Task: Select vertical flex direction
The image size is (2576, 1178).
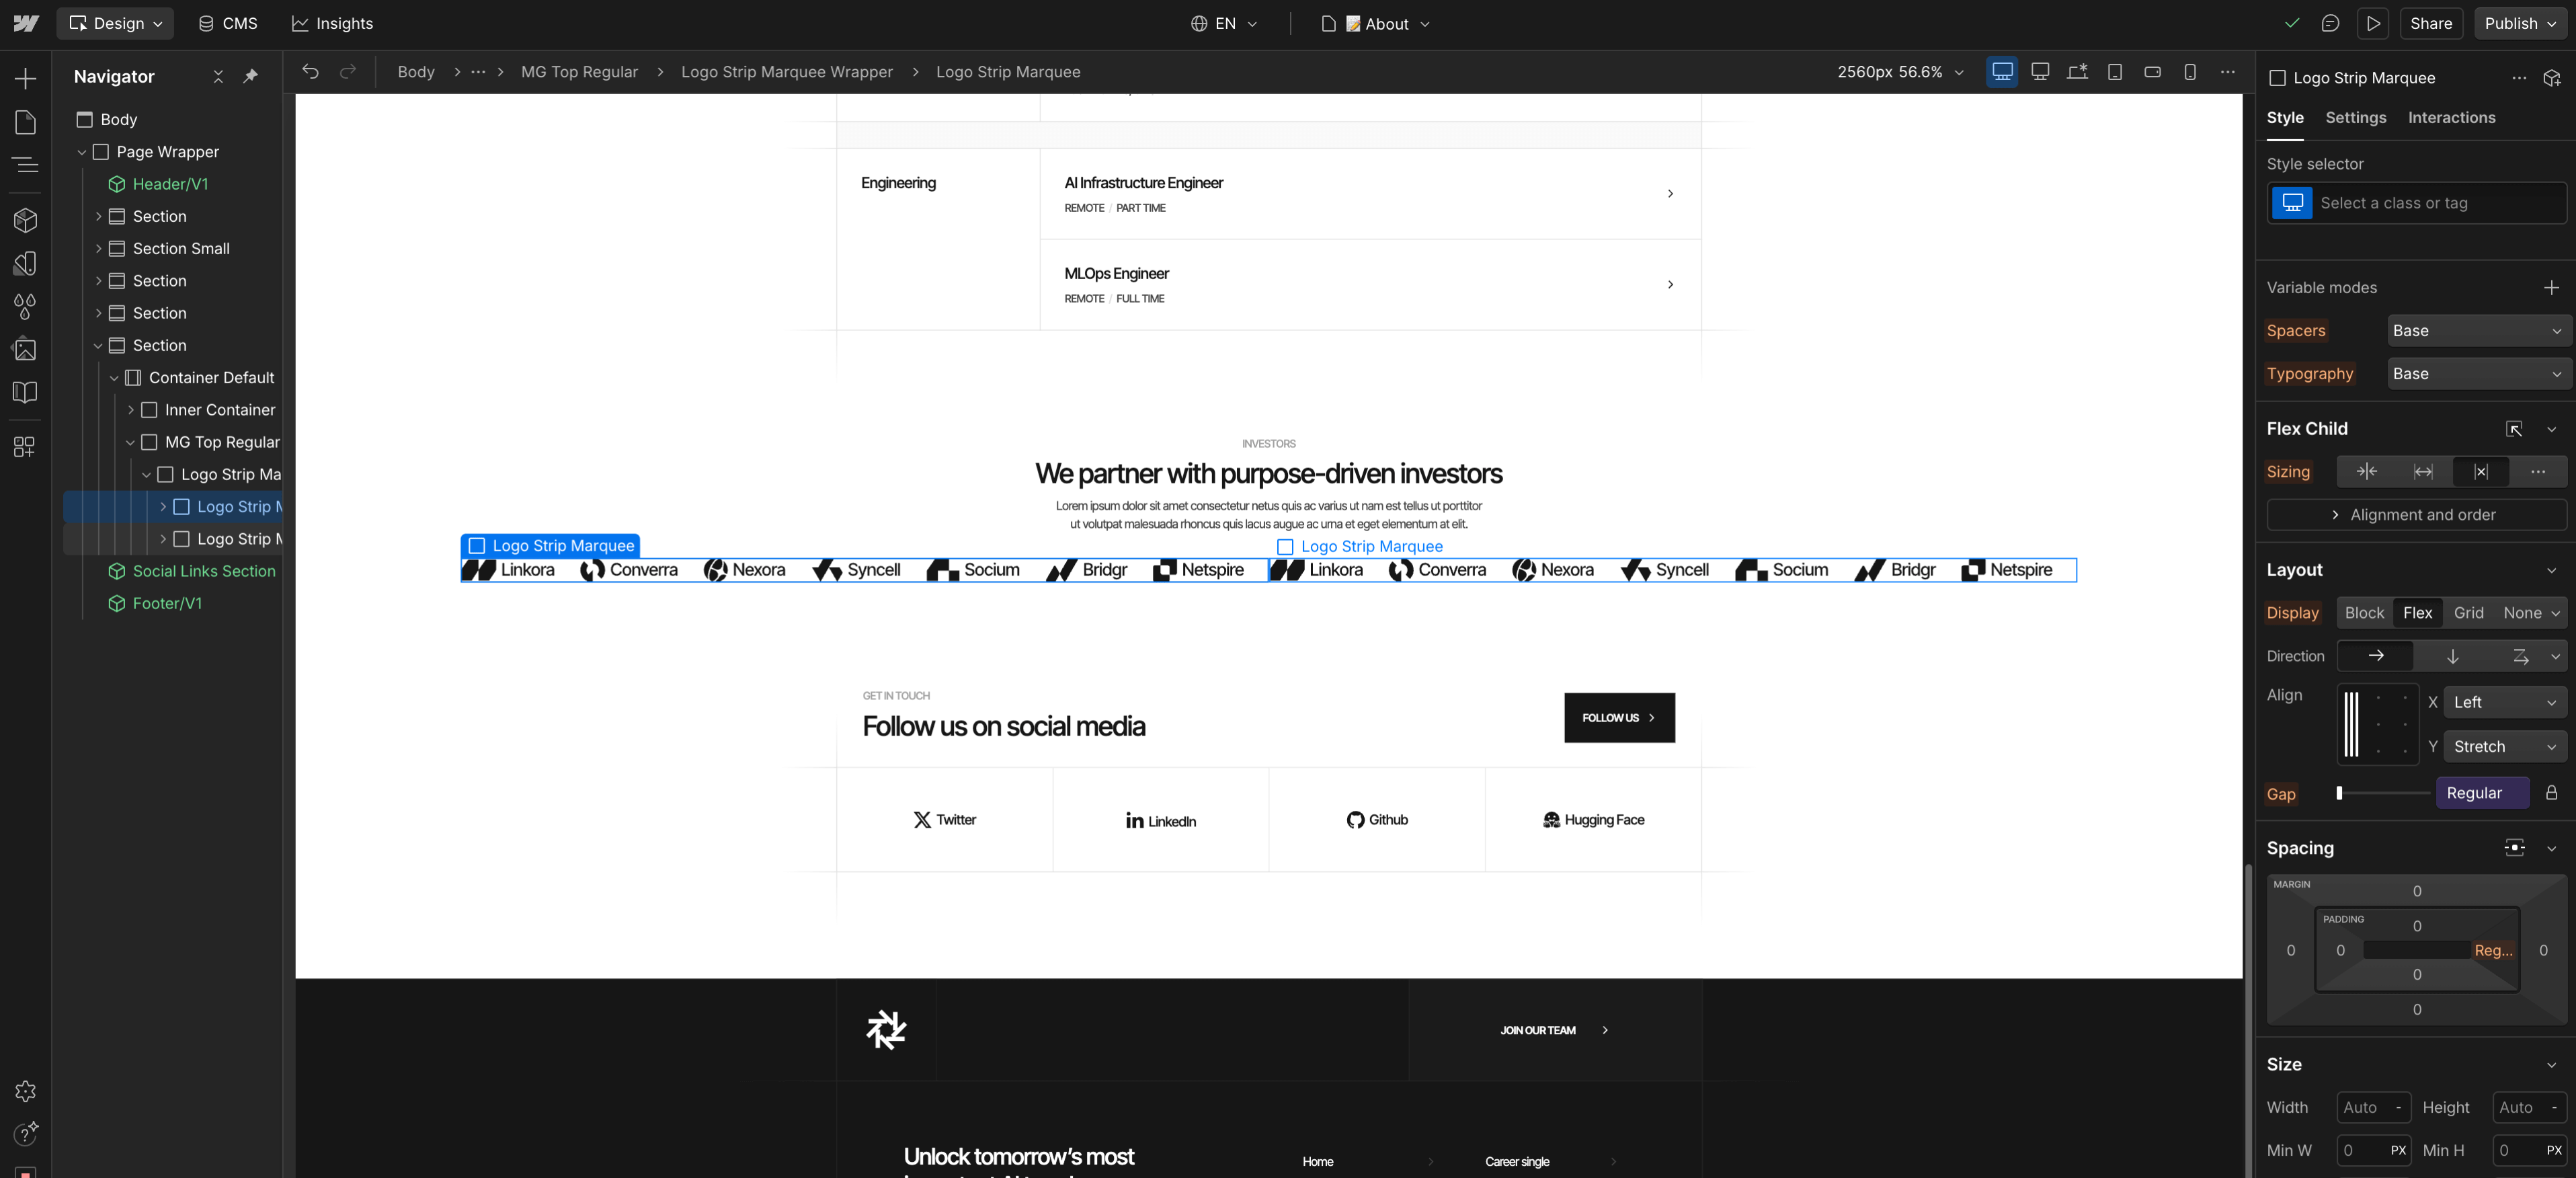Action: [2452, 656]
